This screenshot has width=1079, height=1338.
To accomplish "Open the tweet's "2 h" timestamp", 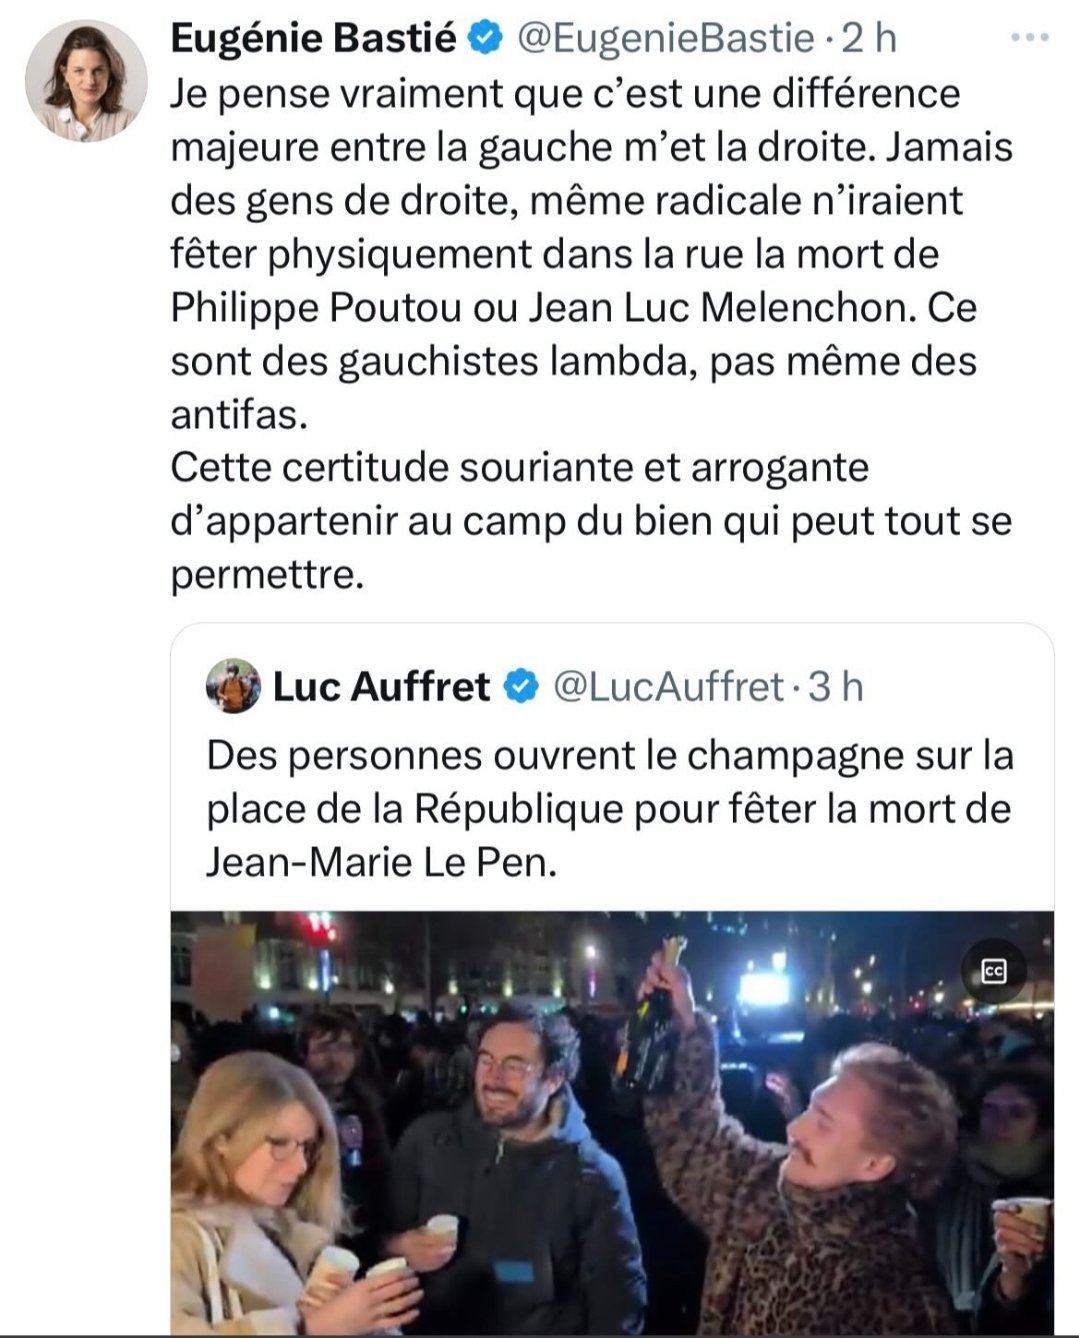I will coord(868,39).
